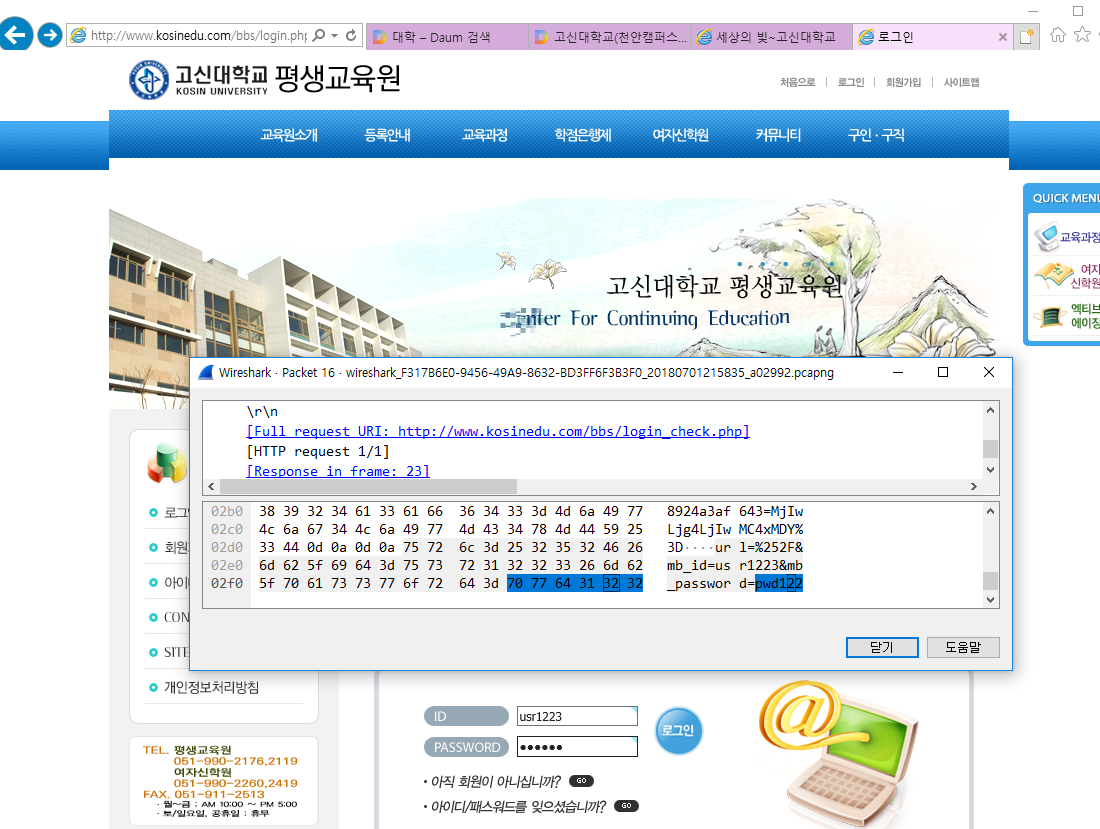
Task: Click the 여자신학원 quick menu book icon
Action: coord(1054,275)
